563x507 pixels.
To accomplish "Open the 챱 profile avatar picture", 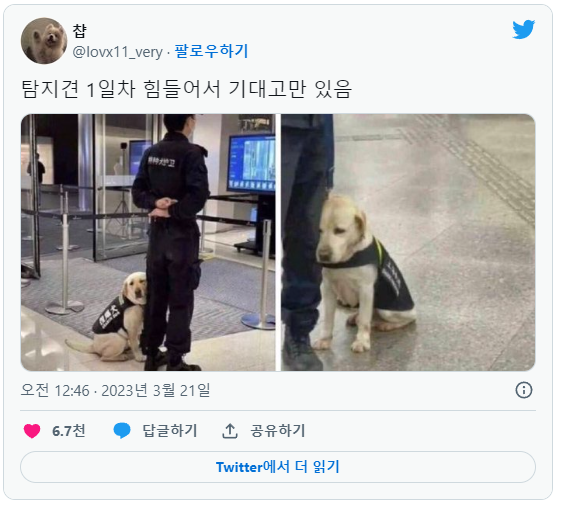I will [44, 41].
